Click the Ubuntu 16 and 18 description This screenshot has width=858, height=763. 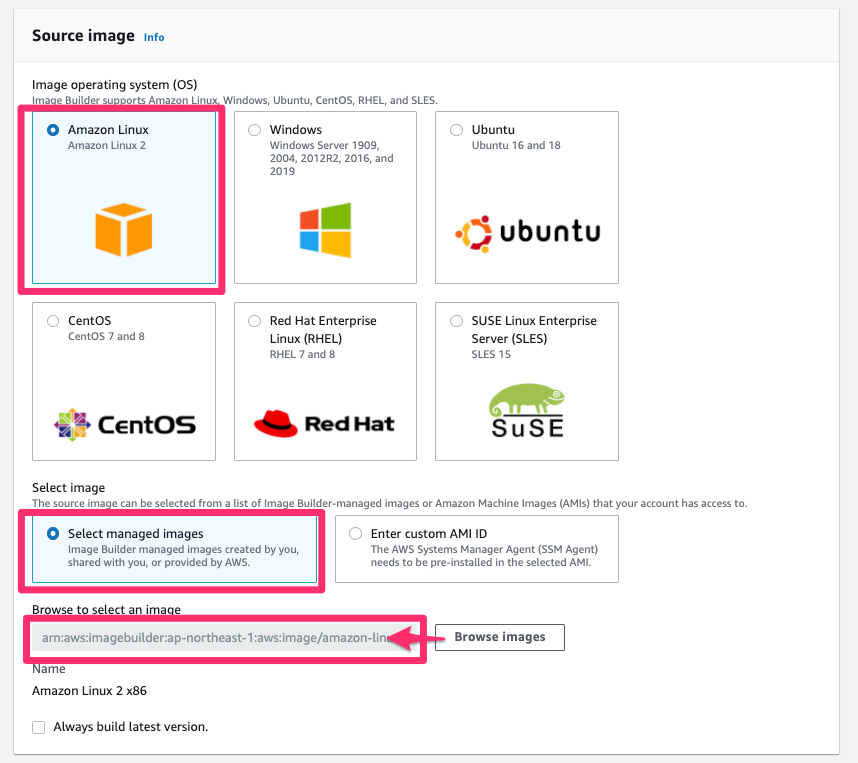click(516, 146)
